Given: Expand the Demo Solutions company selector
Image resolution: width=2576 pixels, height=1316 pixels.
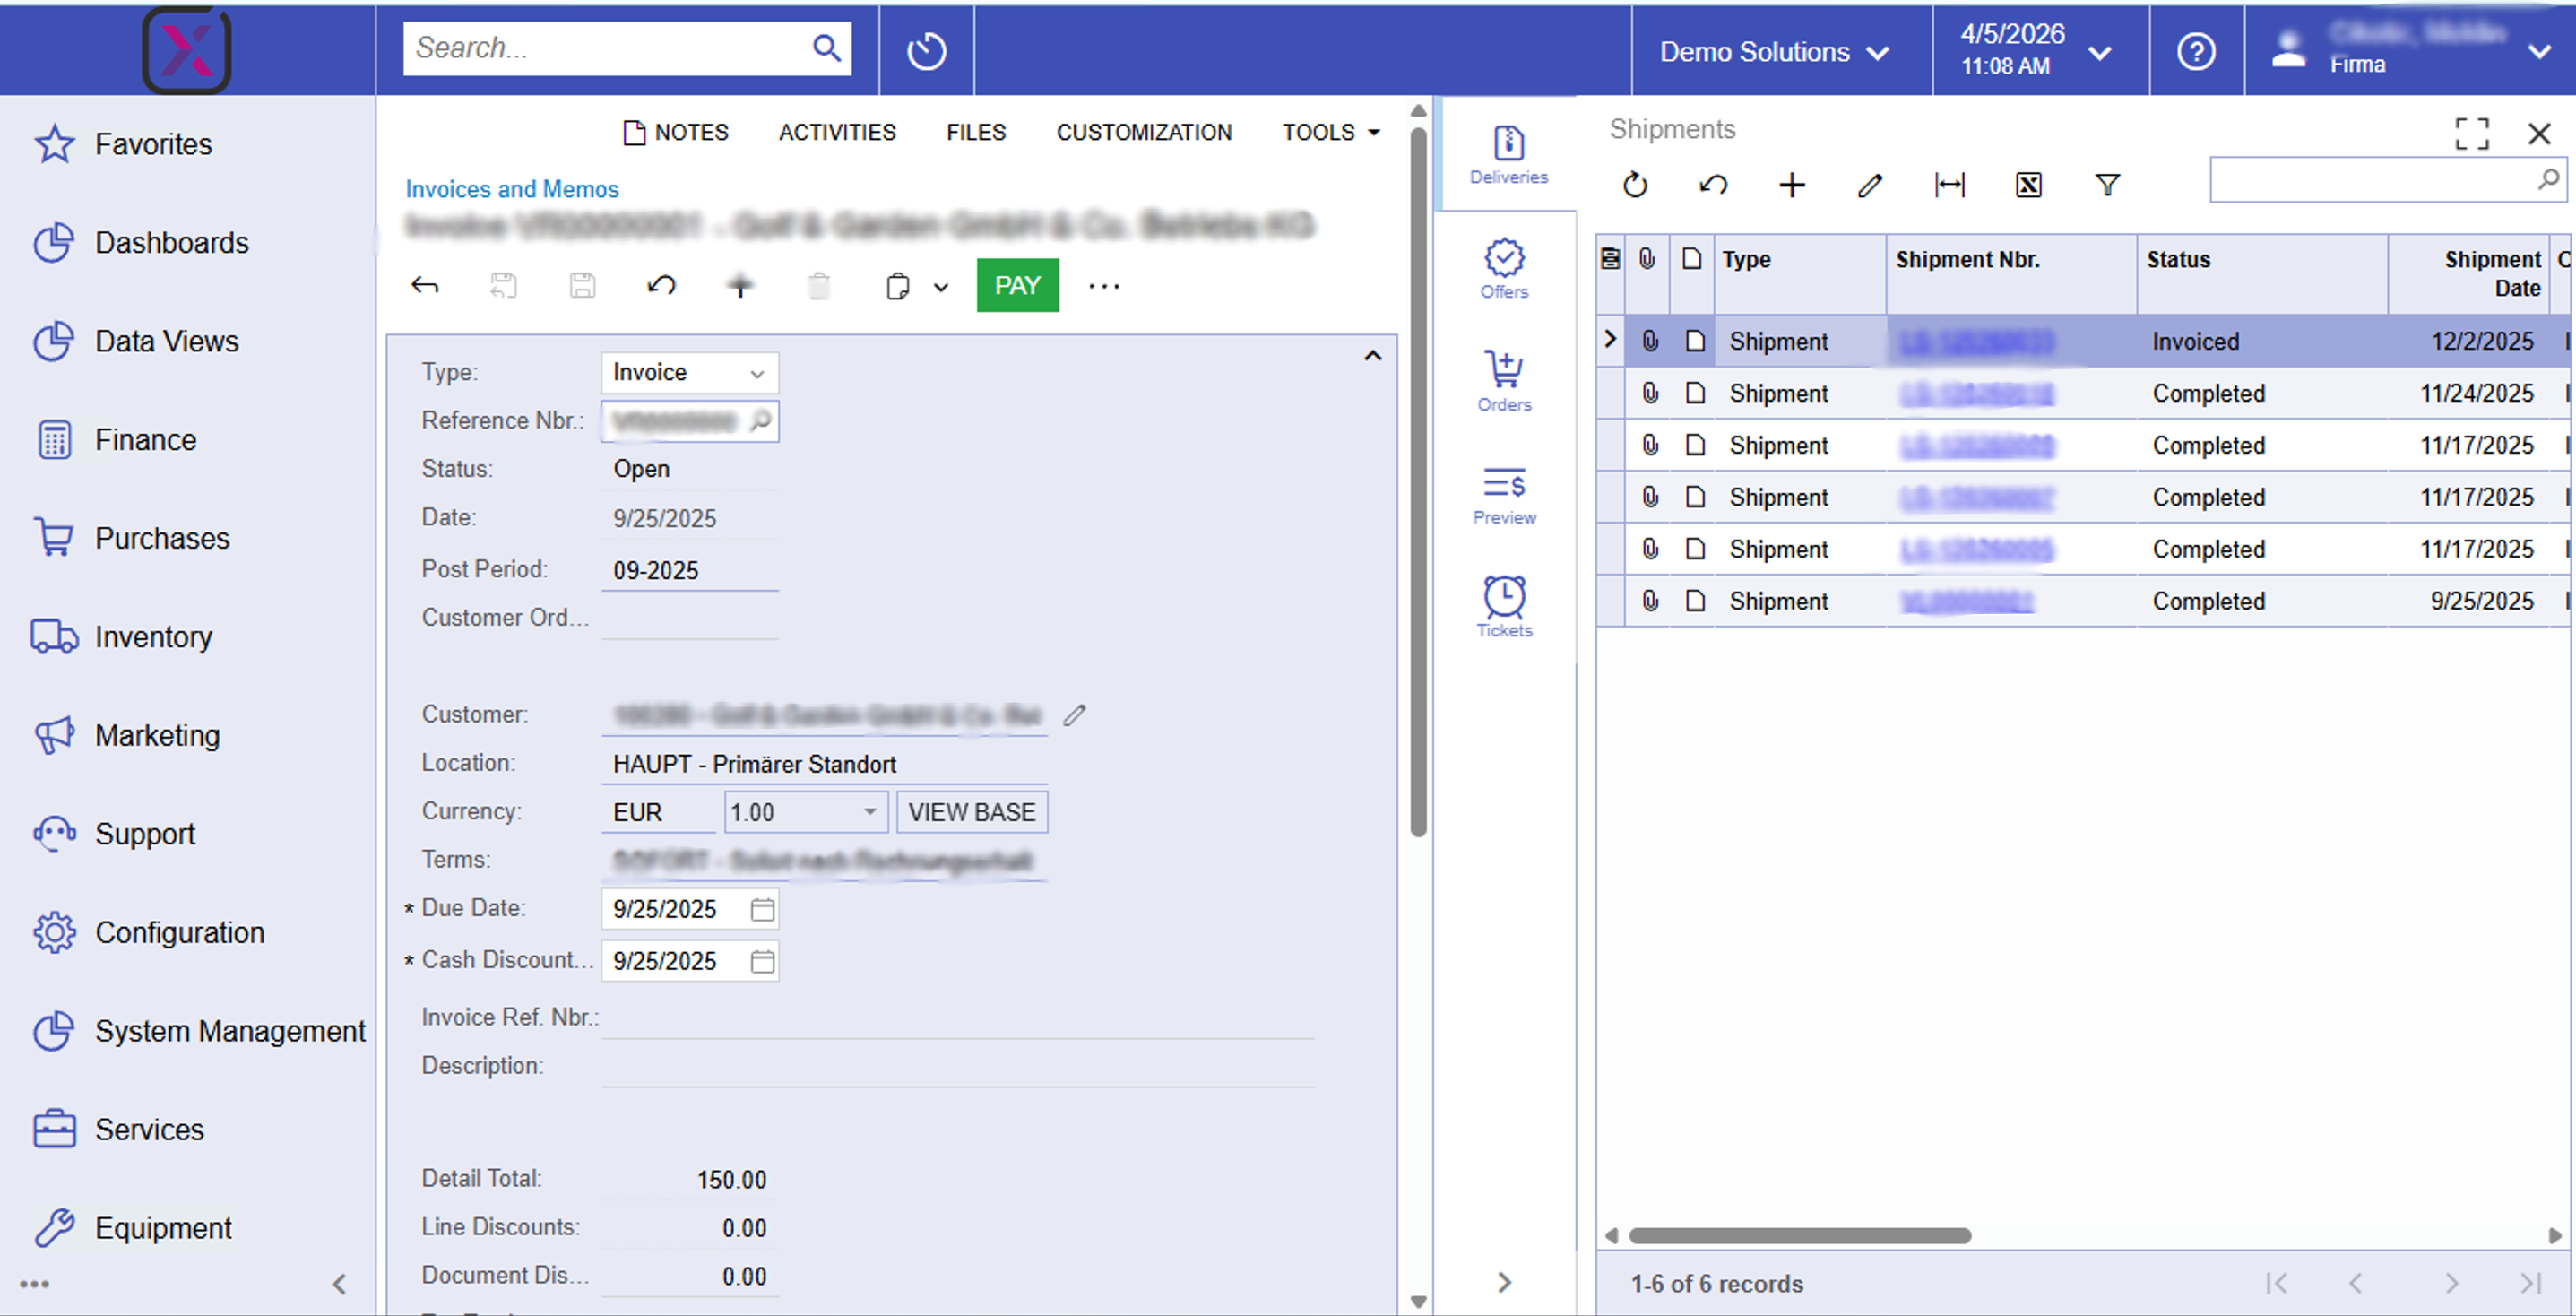Looking at the screenshot, I should pos(1774,52).
